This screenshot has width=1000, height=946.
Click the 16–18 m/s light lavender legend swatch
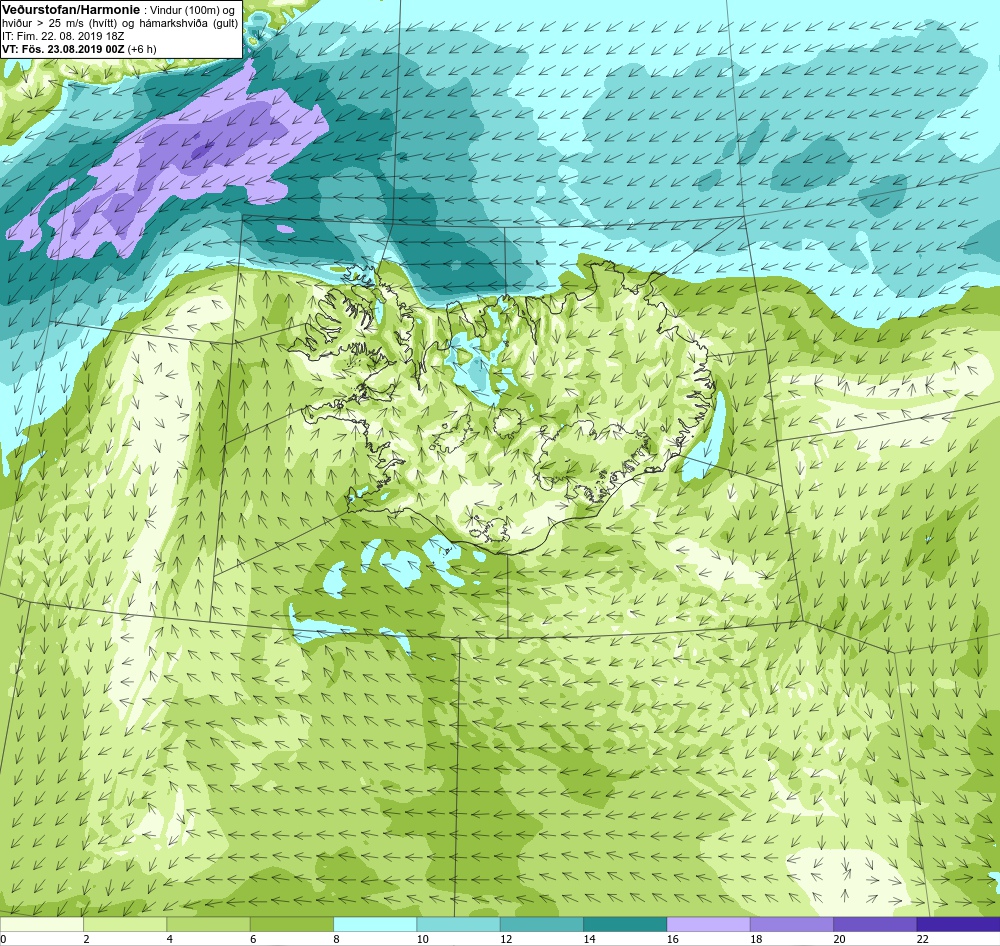pyautogui.click(x=708, y=924)
